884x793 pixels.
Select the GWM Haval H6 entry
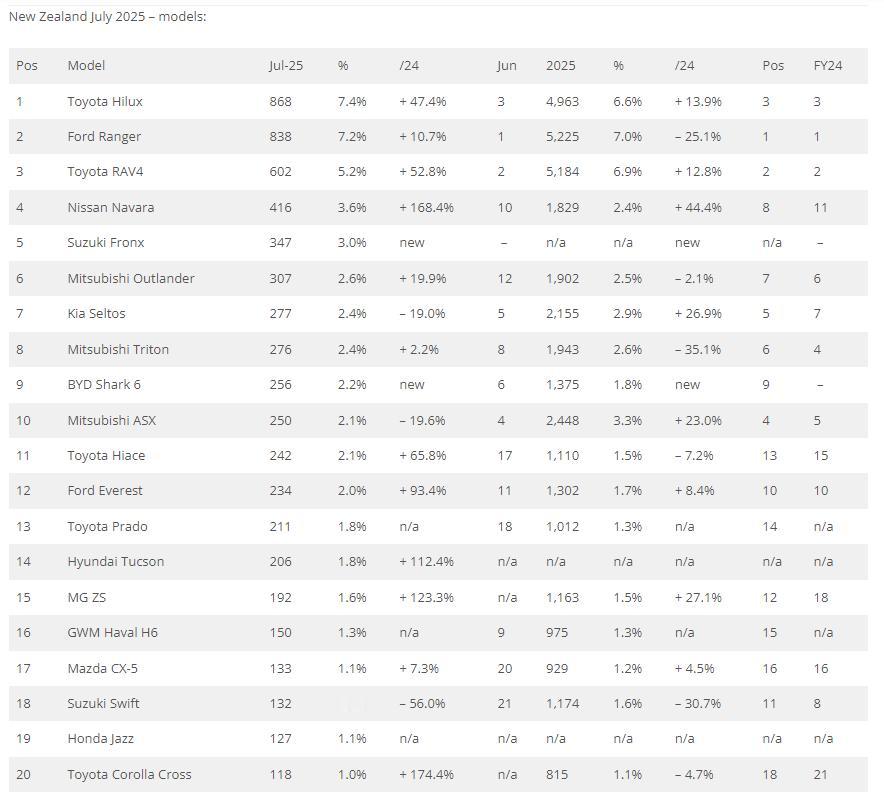pyautogui.click(x=112, y=632)
